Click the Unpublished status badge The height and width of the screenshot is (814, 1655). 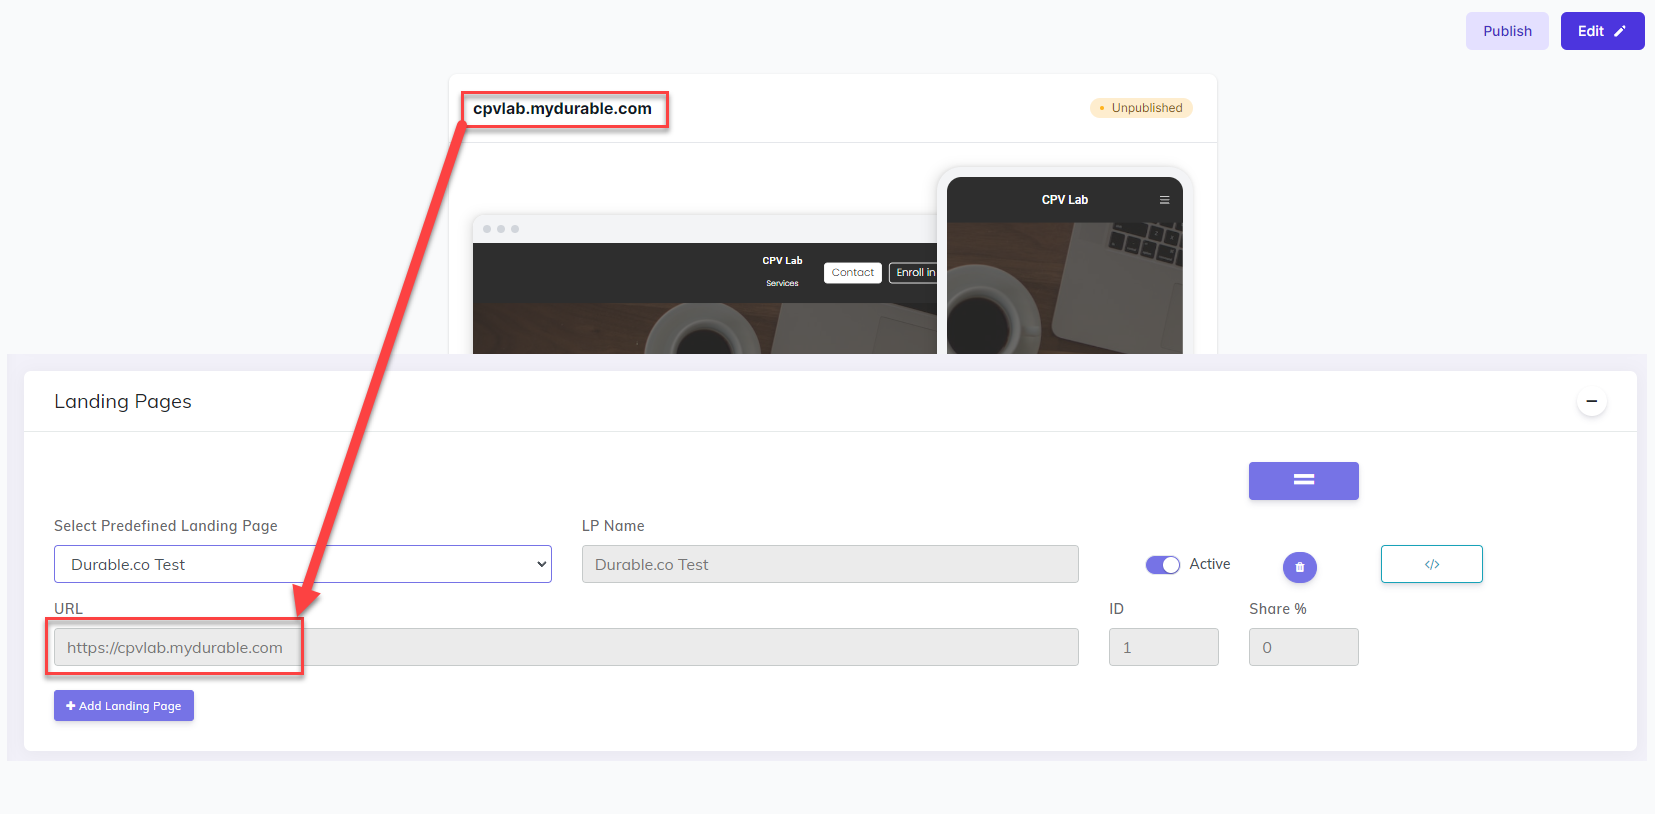tap(1141, 108)
